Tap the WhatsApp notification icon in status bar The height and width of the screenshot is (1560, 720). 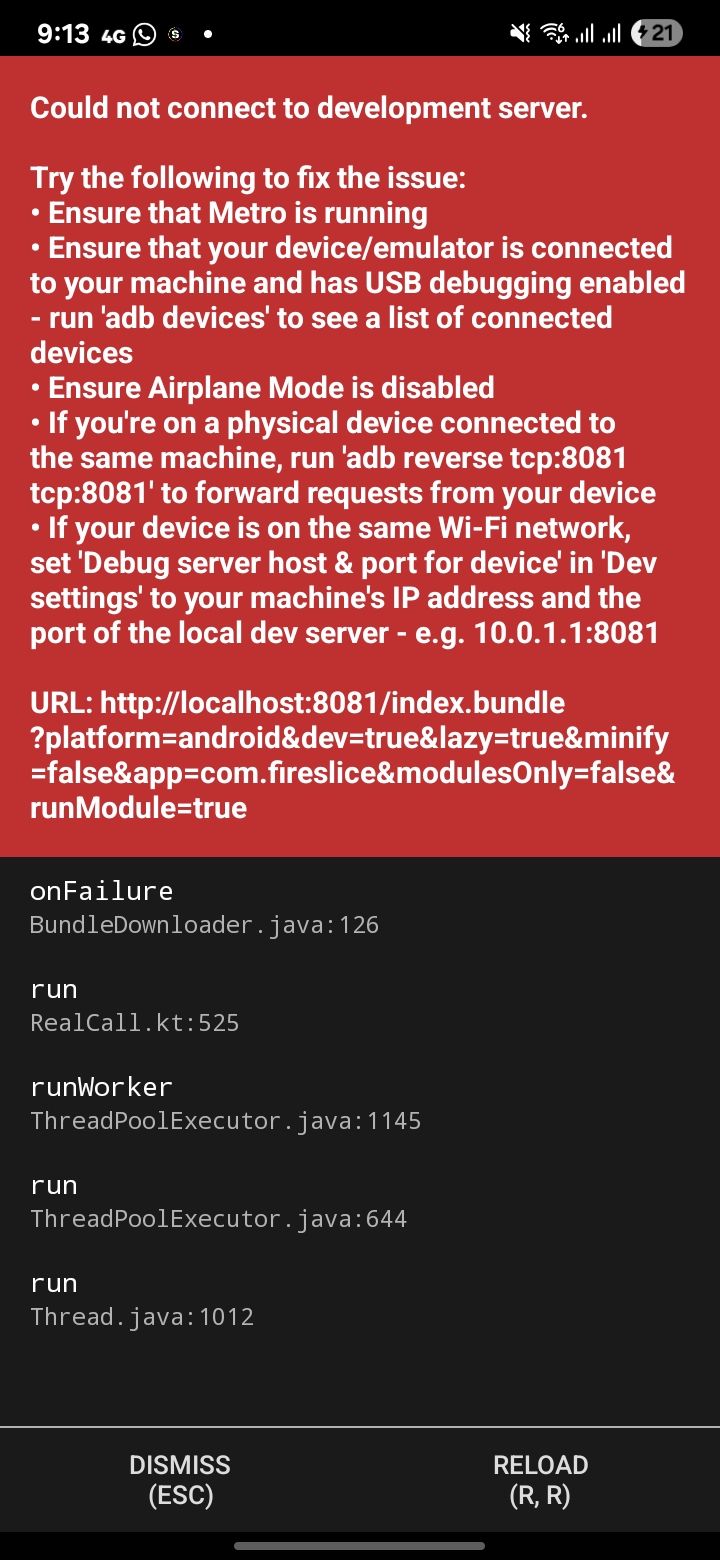[145, 34]
